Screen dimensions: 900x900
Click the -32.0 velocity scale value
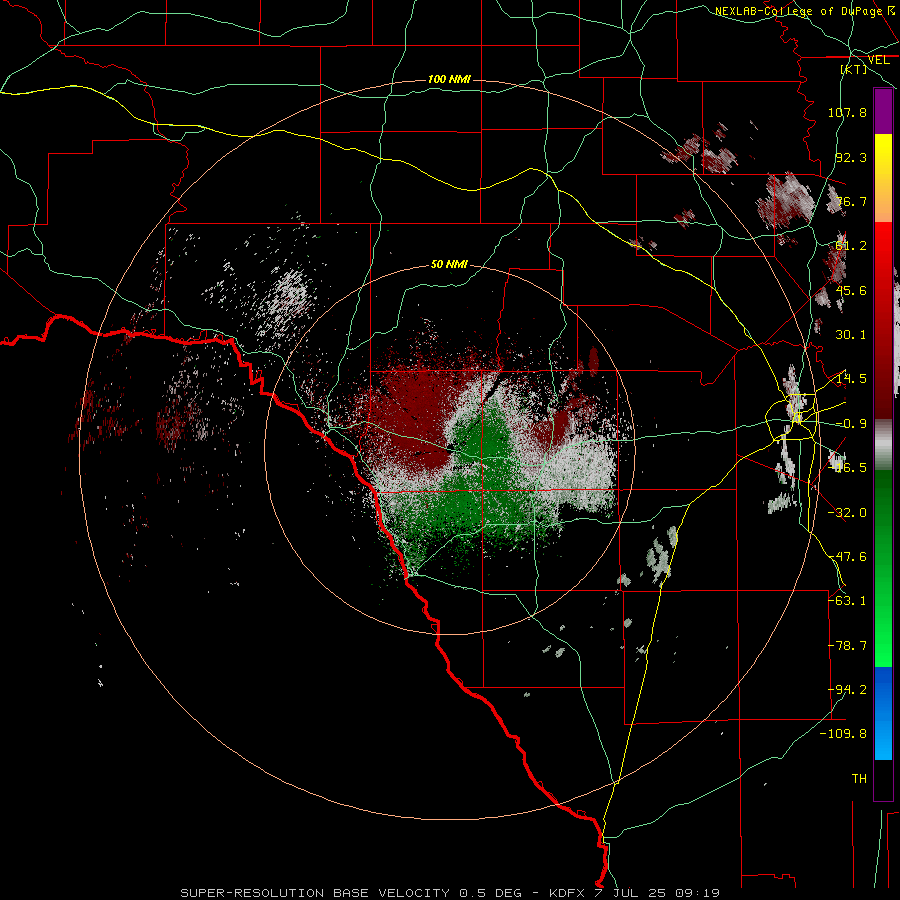pyautogui.click(x=847, y=513)
